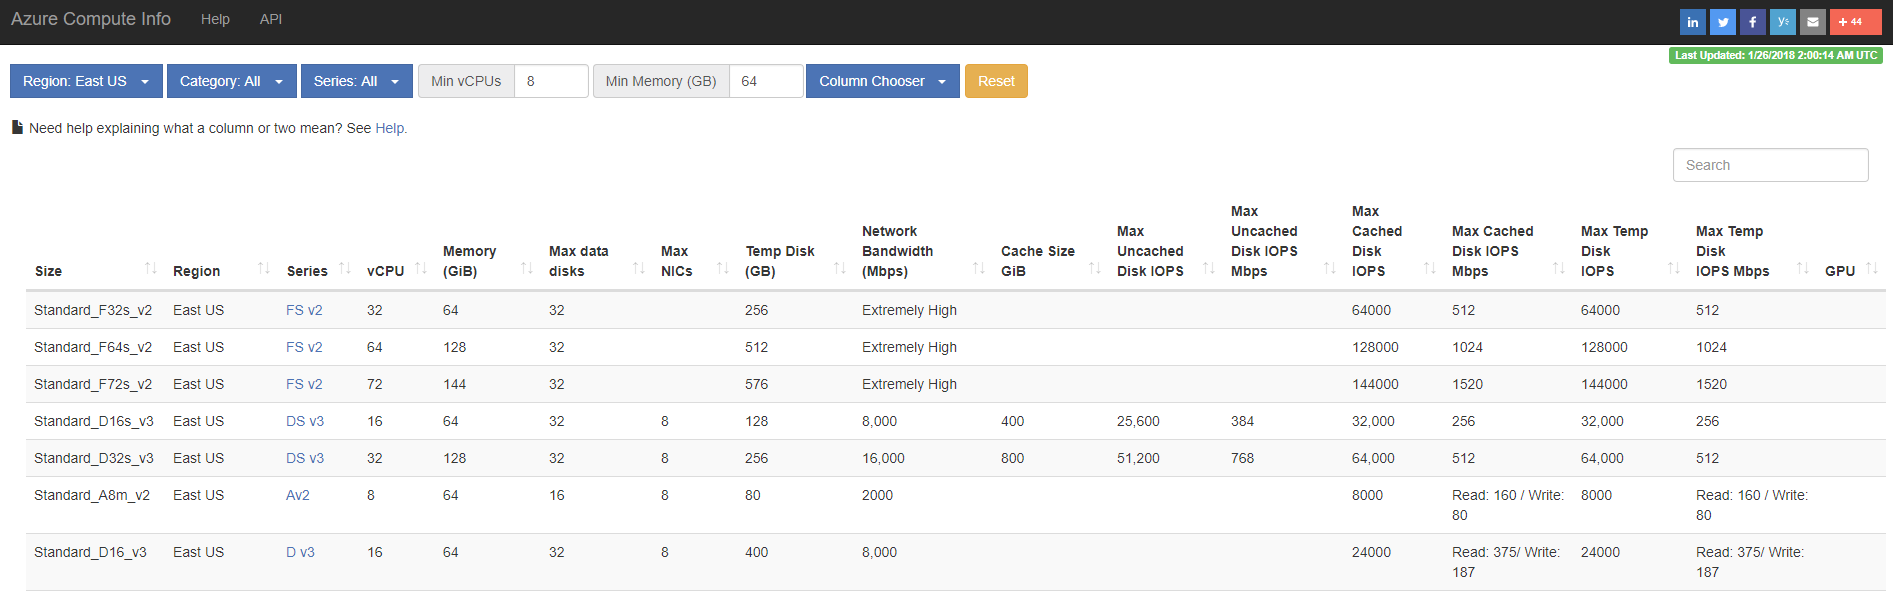
Task: Focus the Min vCPUs input field
Action: pos(551,81)
